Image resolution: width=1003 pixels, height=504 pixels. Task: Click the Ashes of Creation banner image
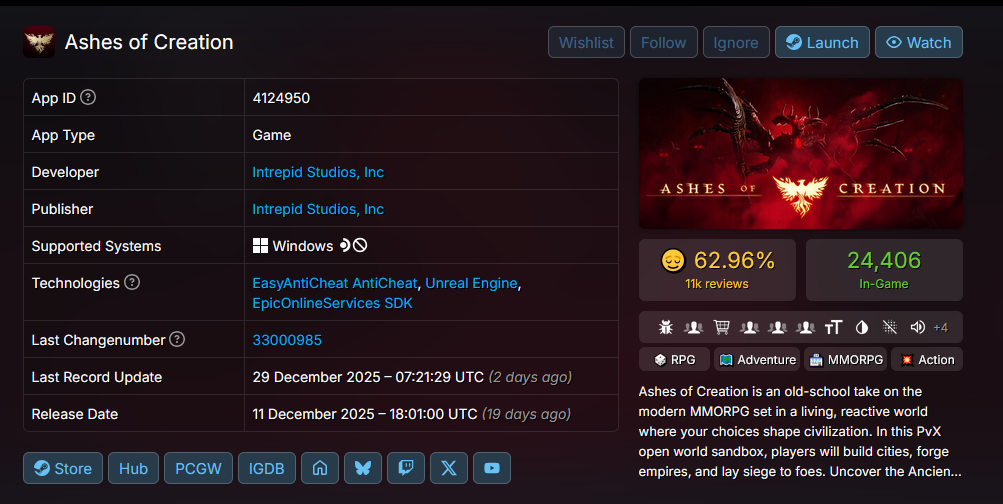tap(801, 154)
